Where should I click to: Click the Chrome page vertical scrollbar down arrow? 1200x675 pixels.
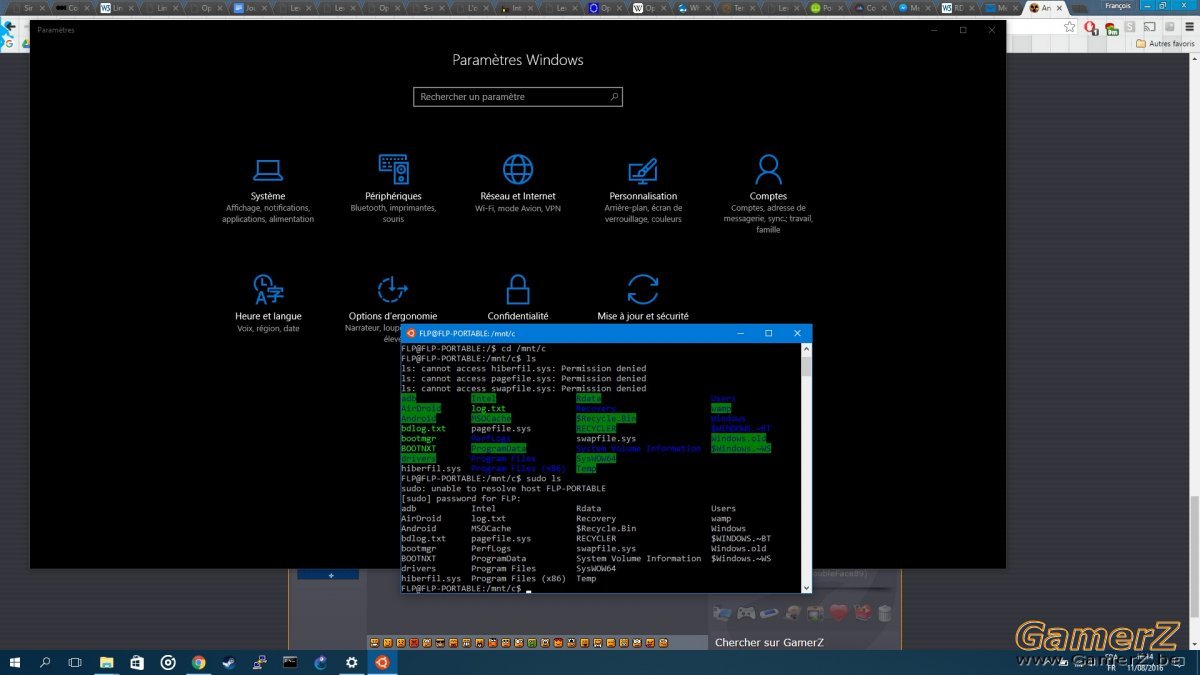pos(1195,644)
